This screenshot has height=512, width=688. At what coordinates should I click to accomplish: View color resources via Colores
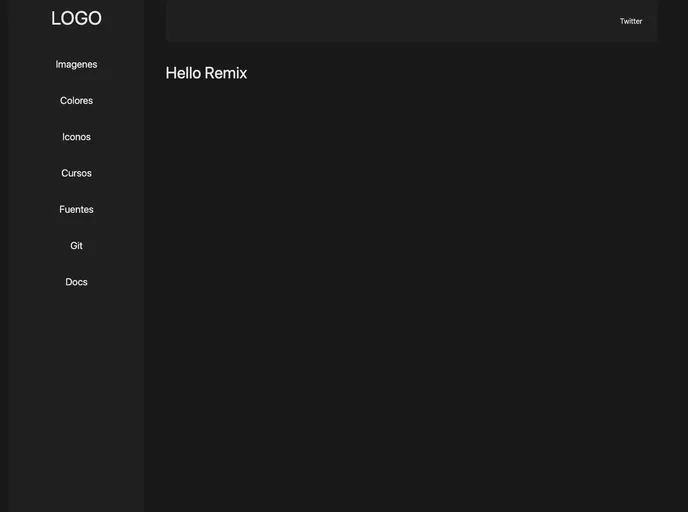(x=76, y=101)
